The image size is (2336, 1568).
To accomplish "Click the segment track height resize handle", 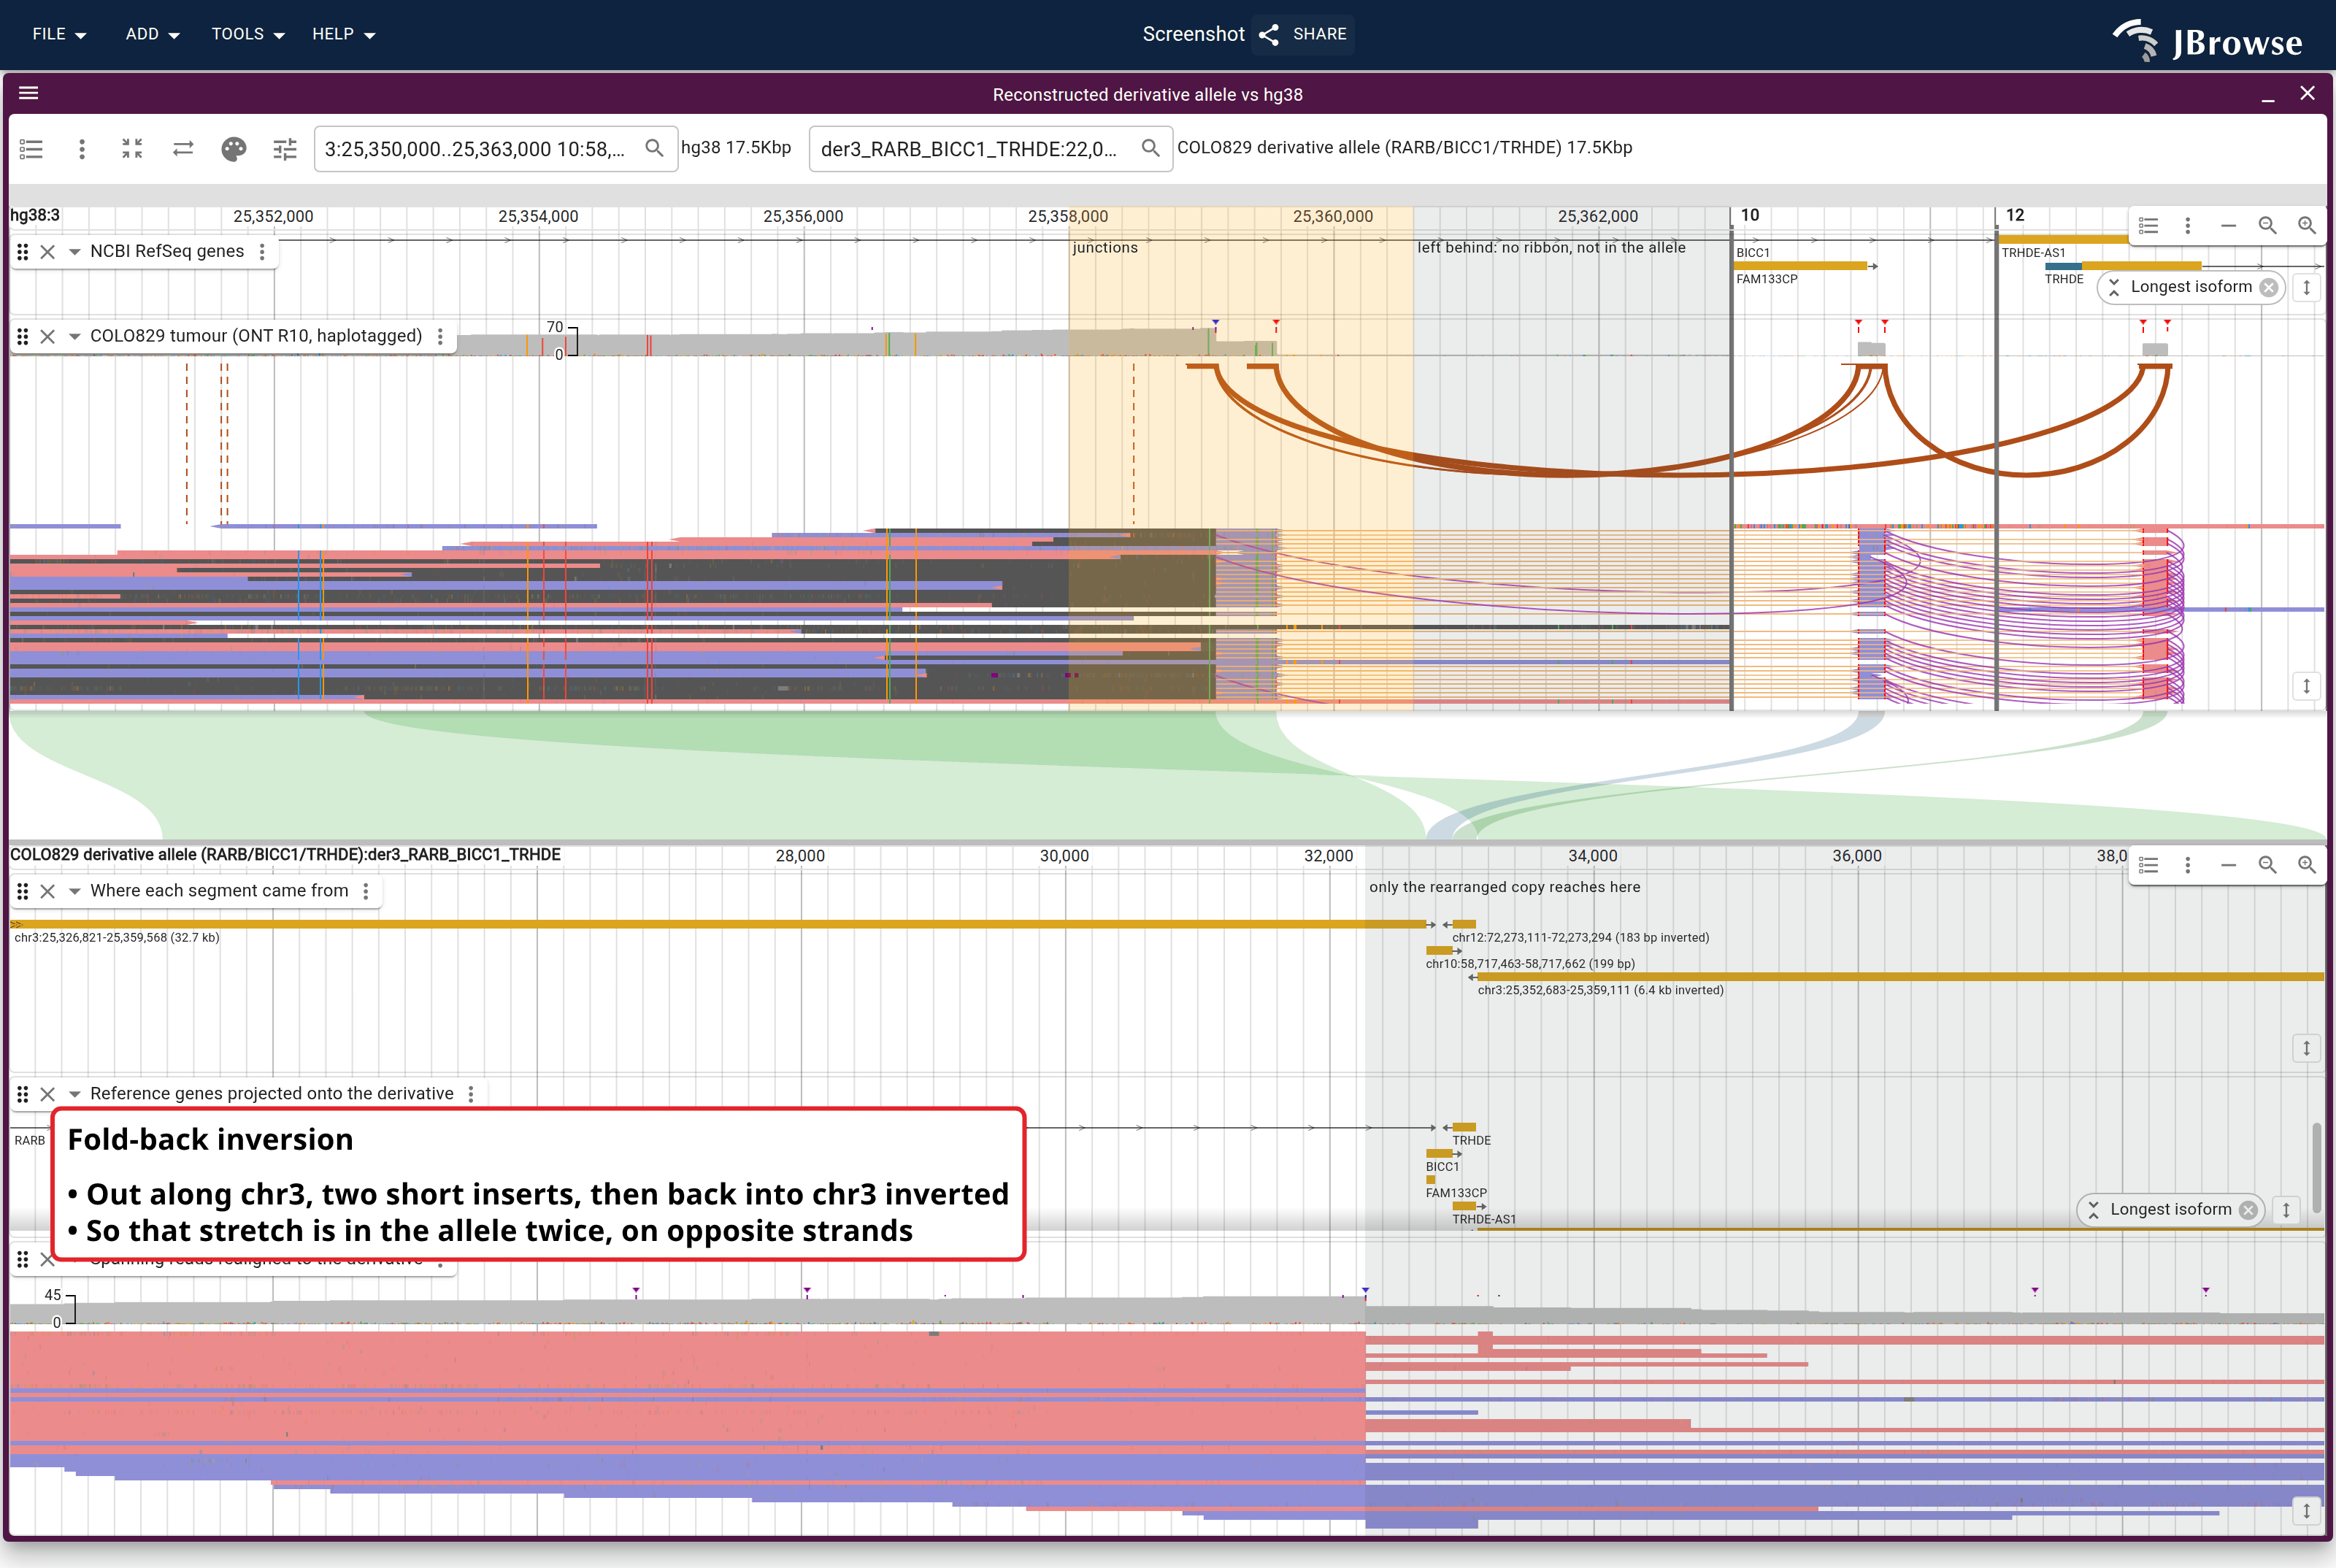I will [x=2307, y=1048].
